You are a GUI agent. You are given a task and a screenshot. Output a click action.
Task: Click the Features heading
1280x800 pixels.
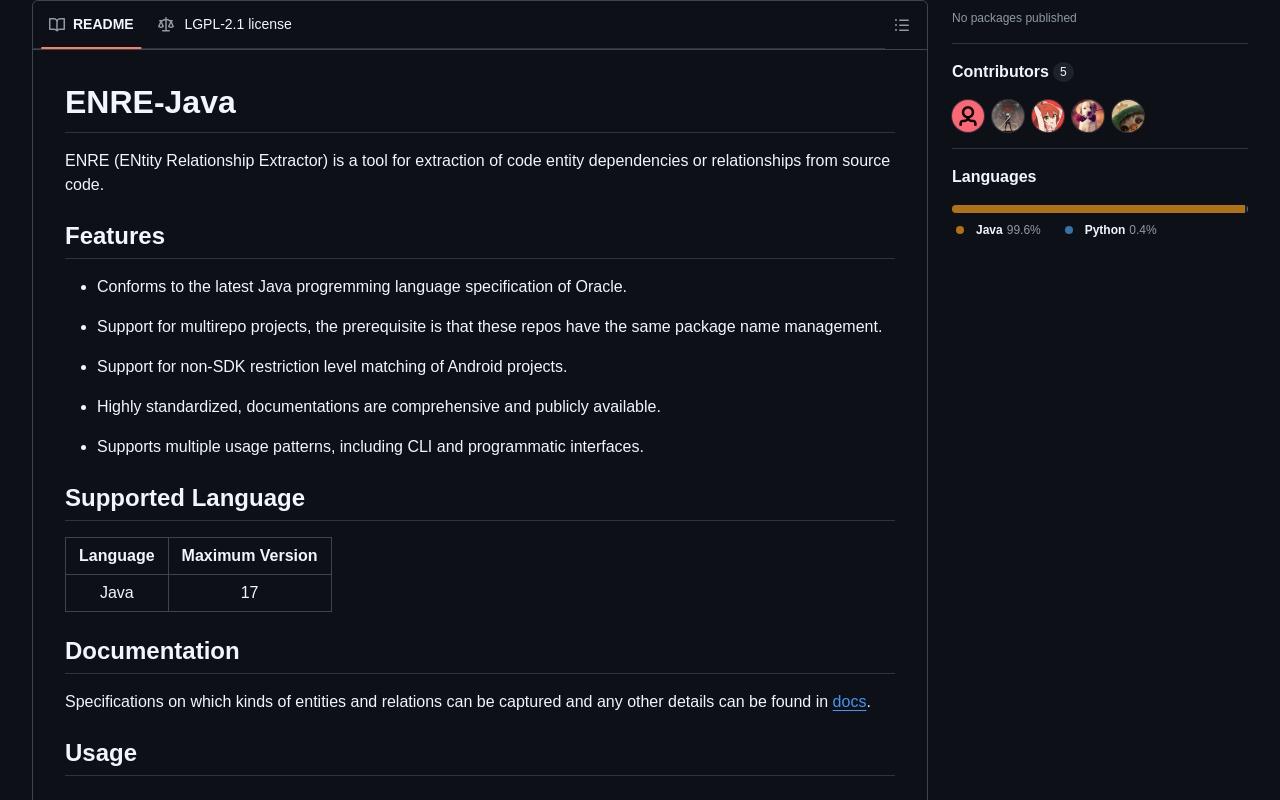click(115, 236)
